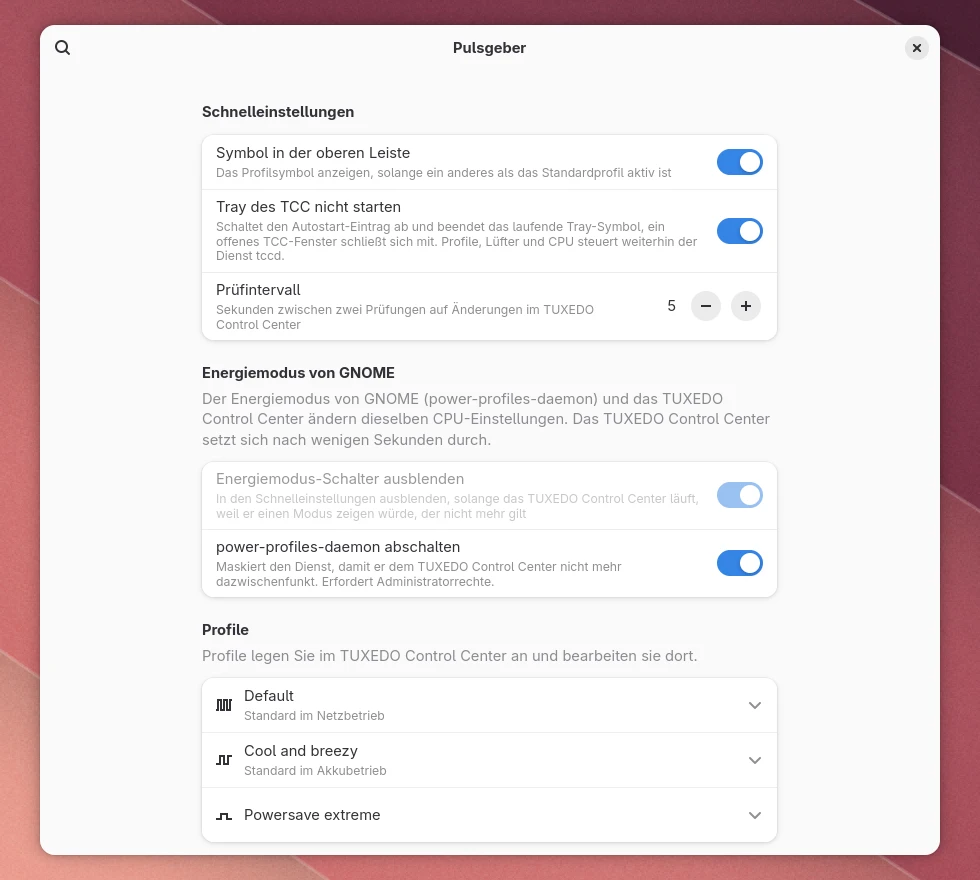This screenshot has width=980, height=880.
Task: Select 'Cool and breezy' profile name
Action: pos(301,751)
